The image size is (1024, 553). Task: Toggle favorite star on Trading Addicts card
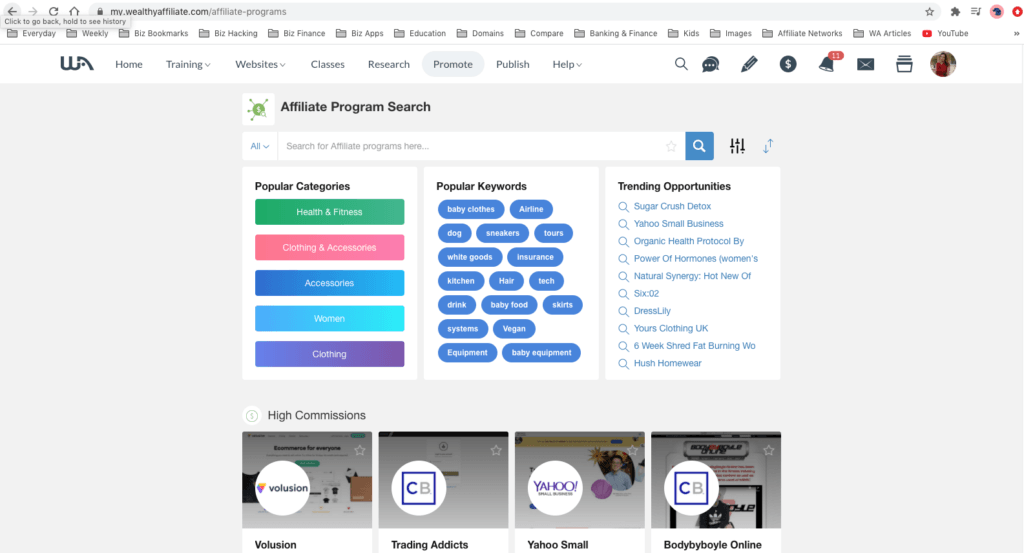point(496,450)
